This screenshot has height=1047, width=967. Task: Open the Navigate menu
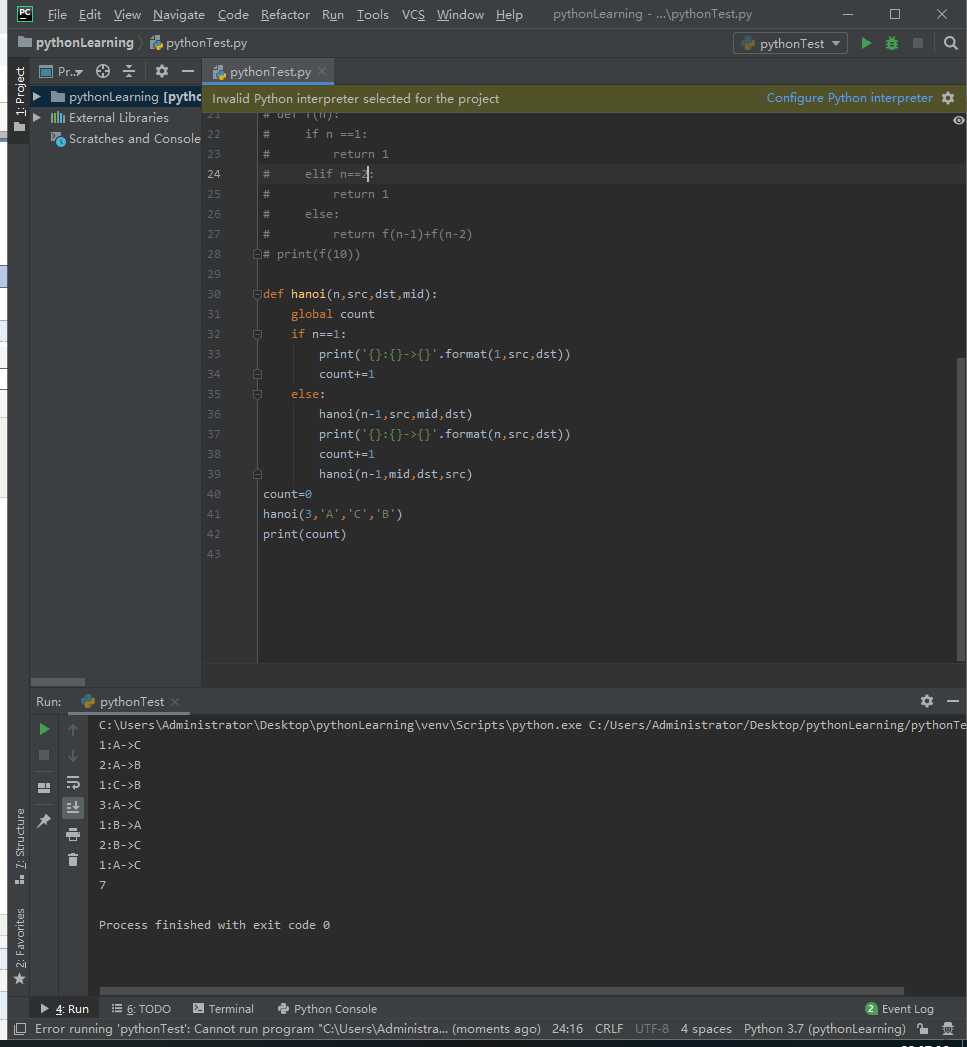point(178,15)
